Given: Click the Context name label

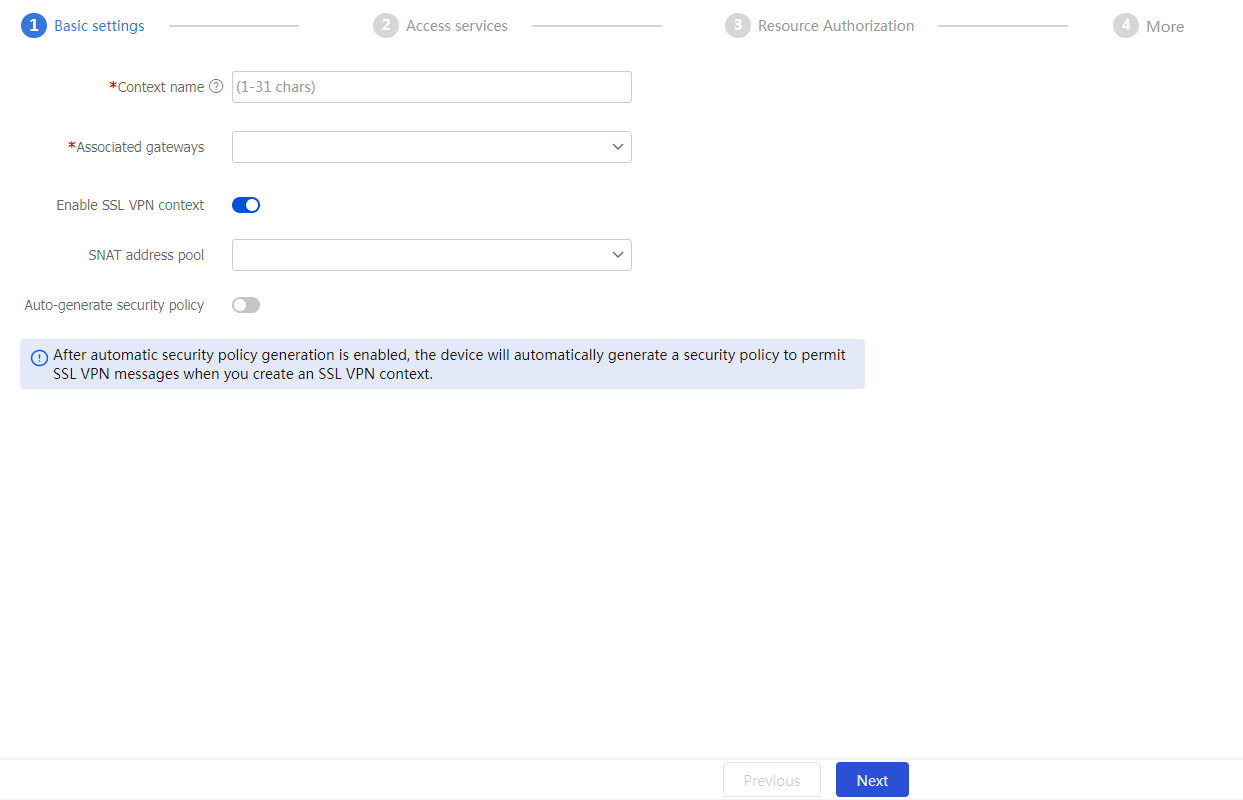Looking at the screenshot, I should coord(161,87).
